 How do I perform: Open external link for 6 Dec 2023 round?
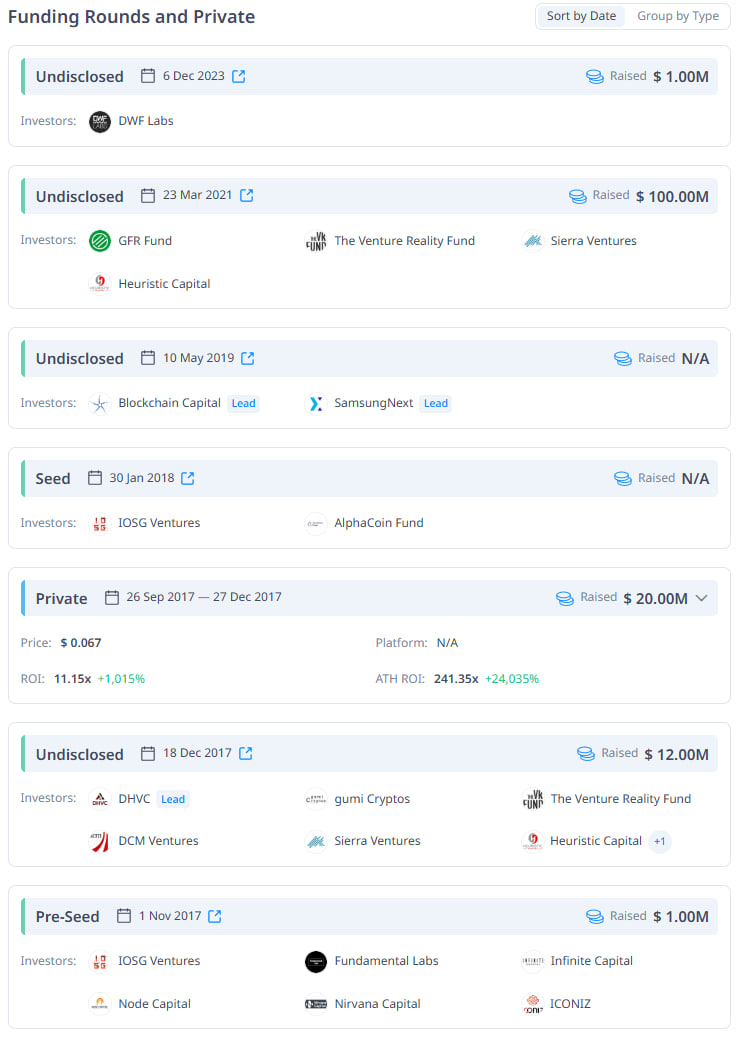pos(239,76)
